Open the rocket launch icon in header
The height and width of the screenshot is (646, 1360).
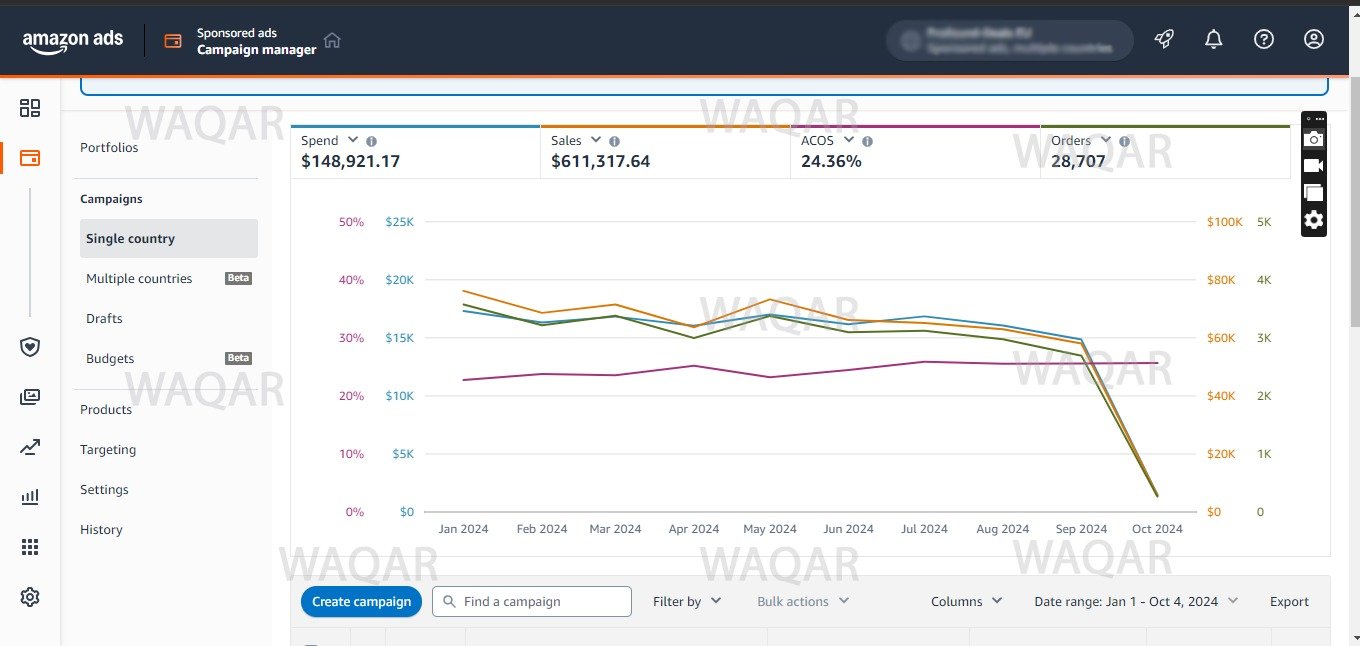(1164, 39)
